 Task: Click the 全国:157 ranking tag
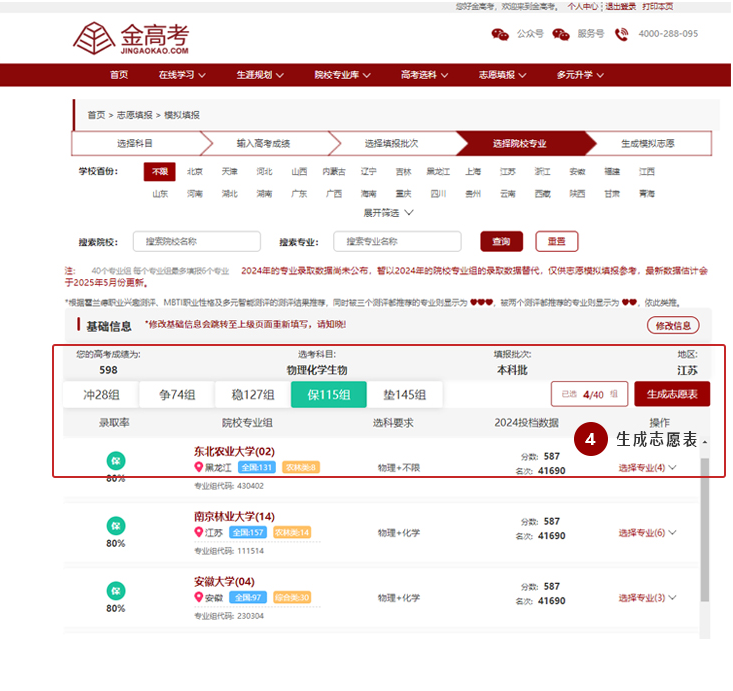pyautogui.click(x=248, y=533)
